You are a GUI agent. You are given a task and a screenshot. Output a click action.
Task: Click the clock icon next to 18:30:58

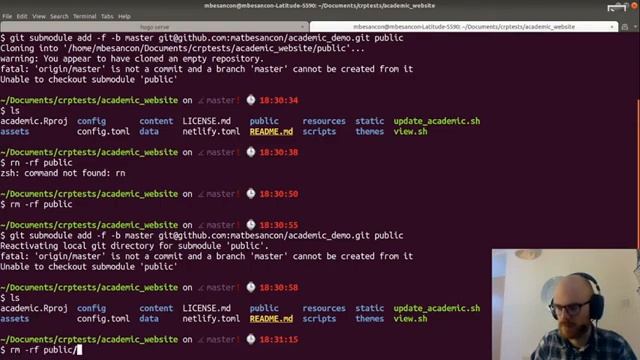251,287
